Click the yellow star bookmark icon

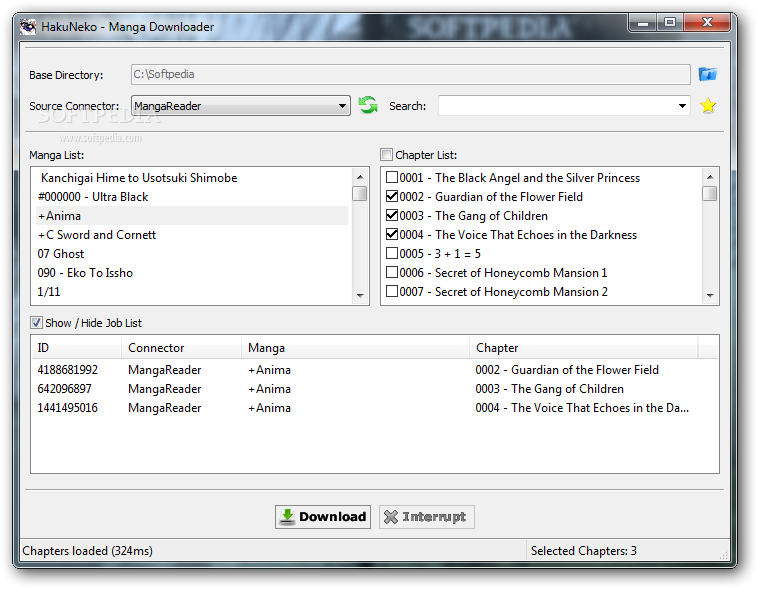pyautogui.click(x=708, y=105)
